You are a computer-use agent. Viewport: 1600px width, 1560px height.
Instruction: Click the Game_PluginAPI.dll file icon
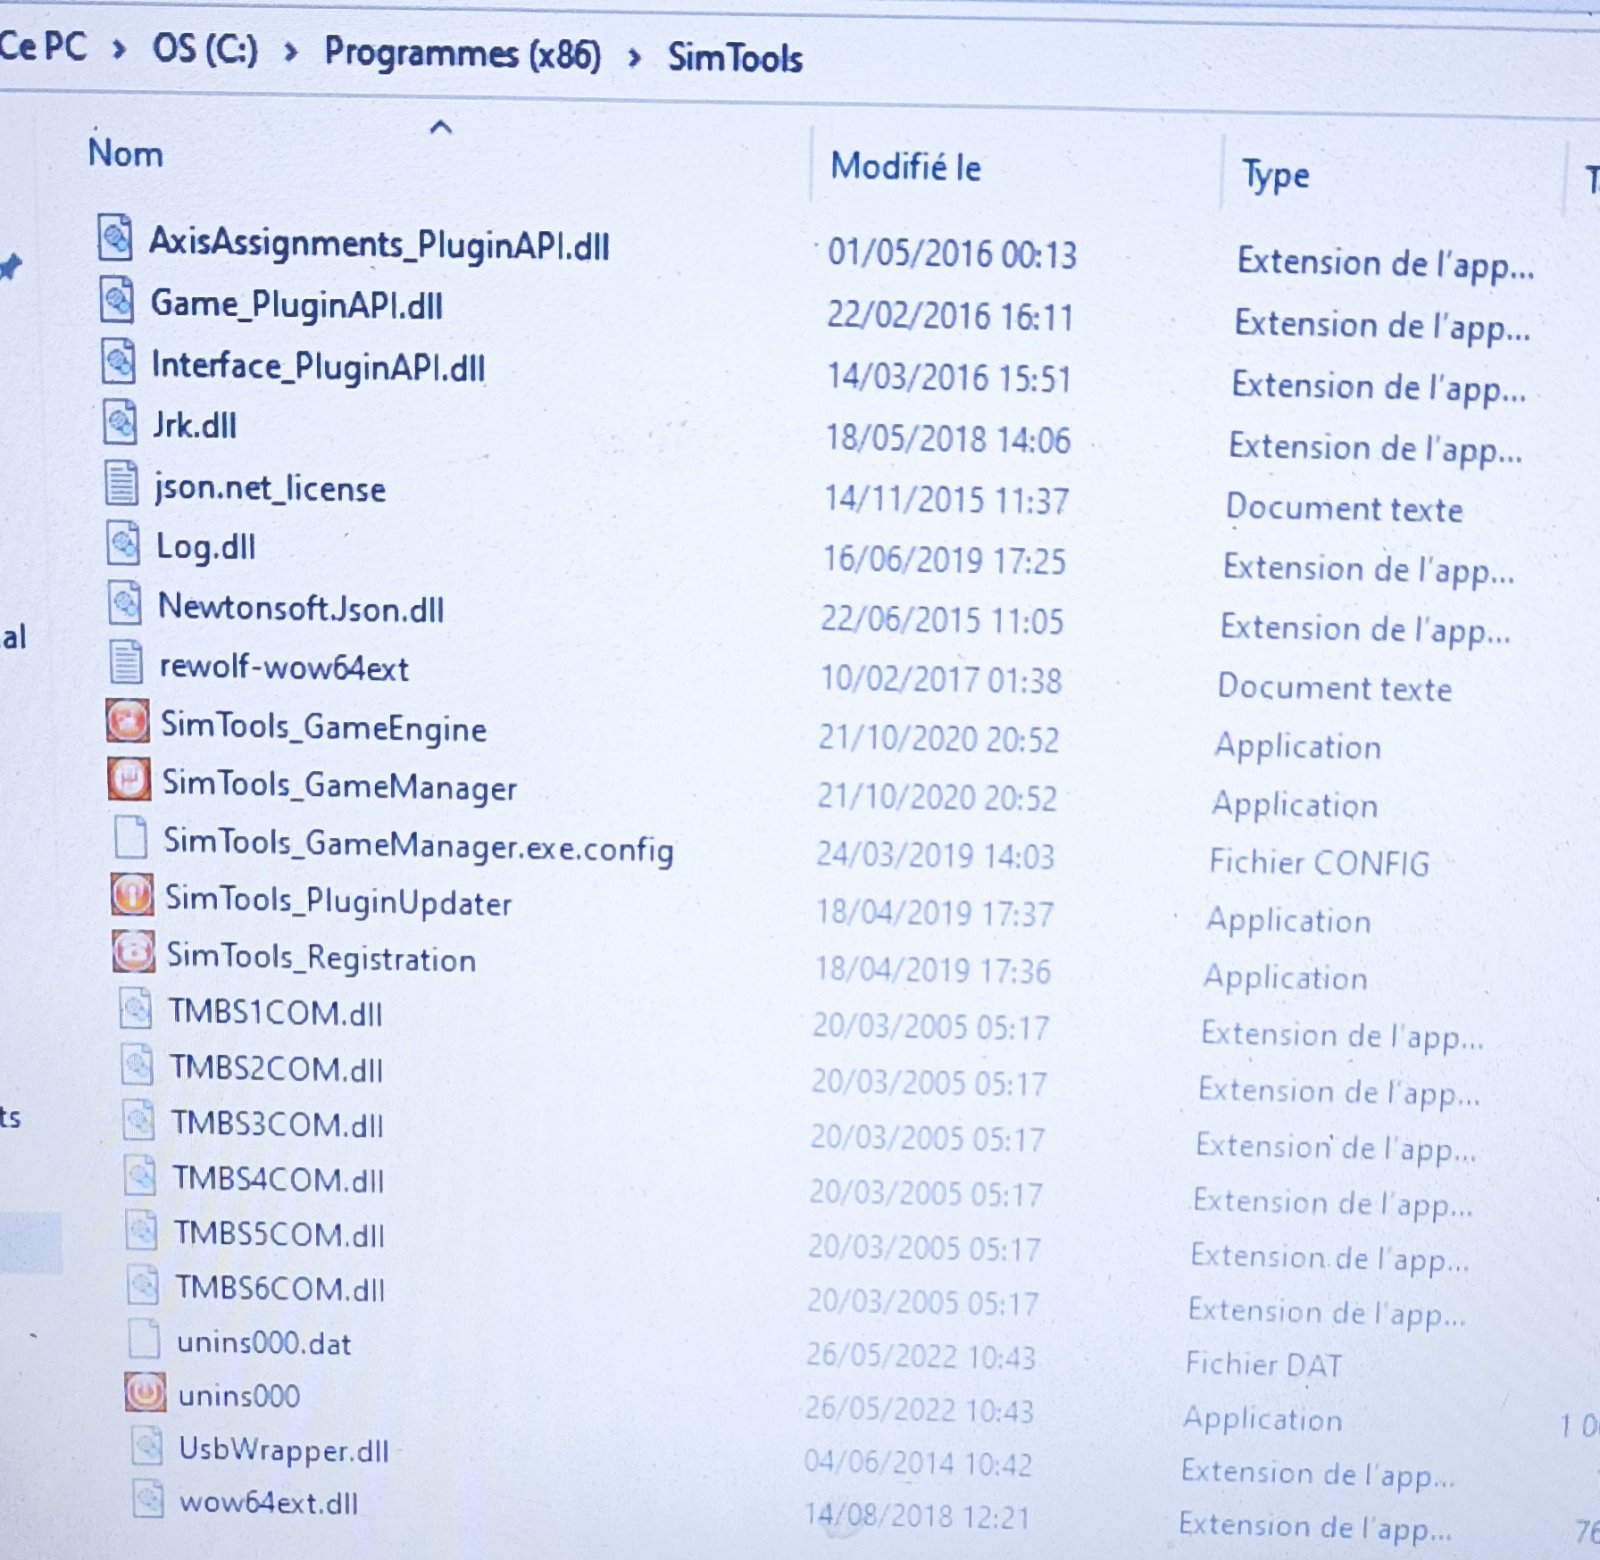tap(117, 299)
